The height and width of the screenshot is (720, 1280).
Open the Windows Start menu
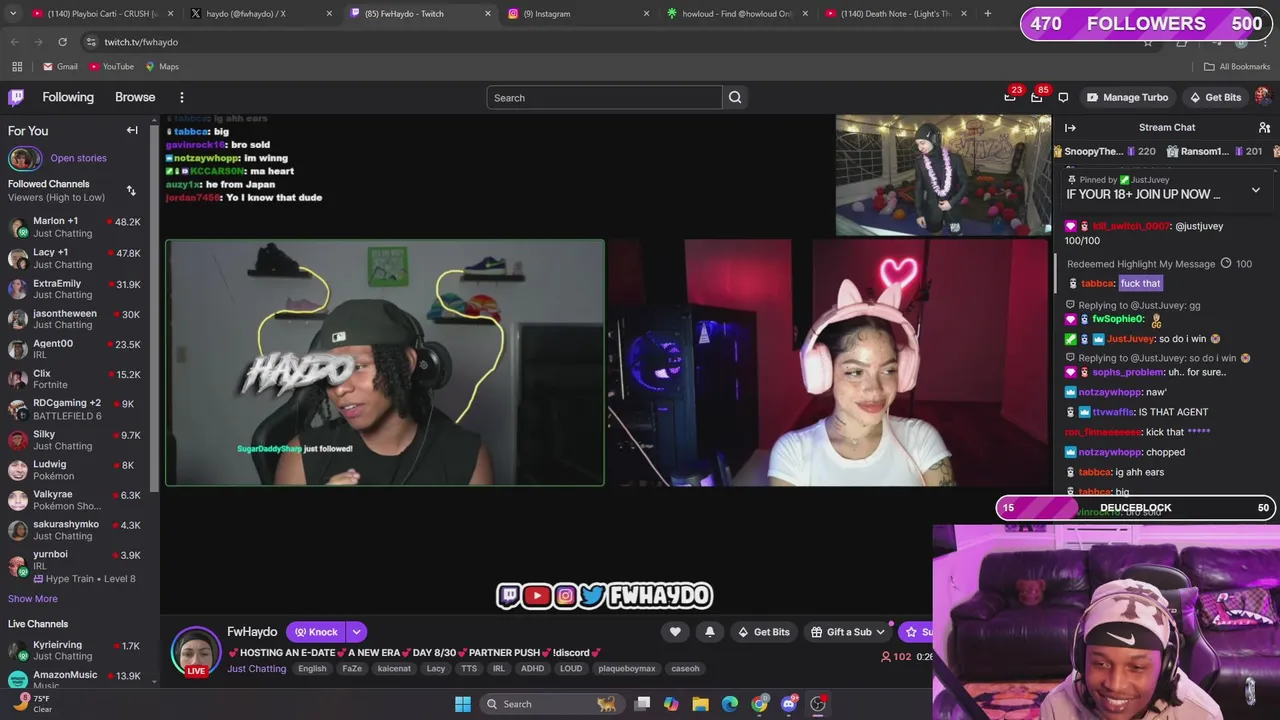[463, 704]
